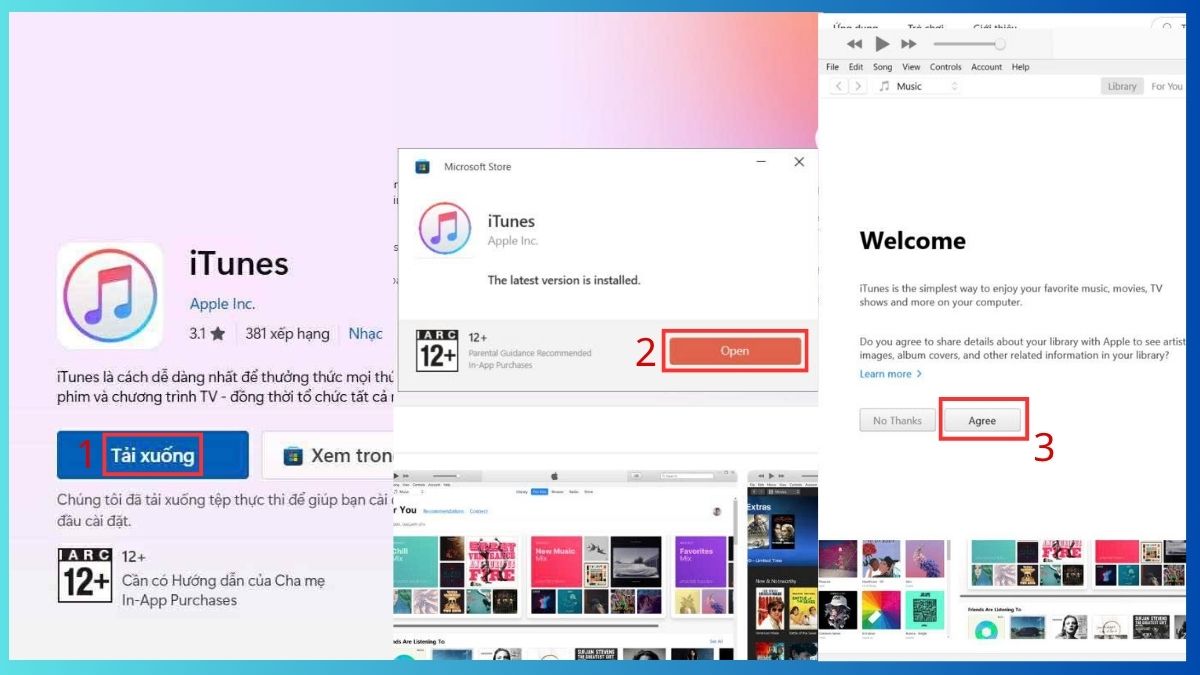The width and height of the screenshot is (1200, 675).
Task: Click the Microsoft Store logo in dialog title
Action: [x=423, y=167]
